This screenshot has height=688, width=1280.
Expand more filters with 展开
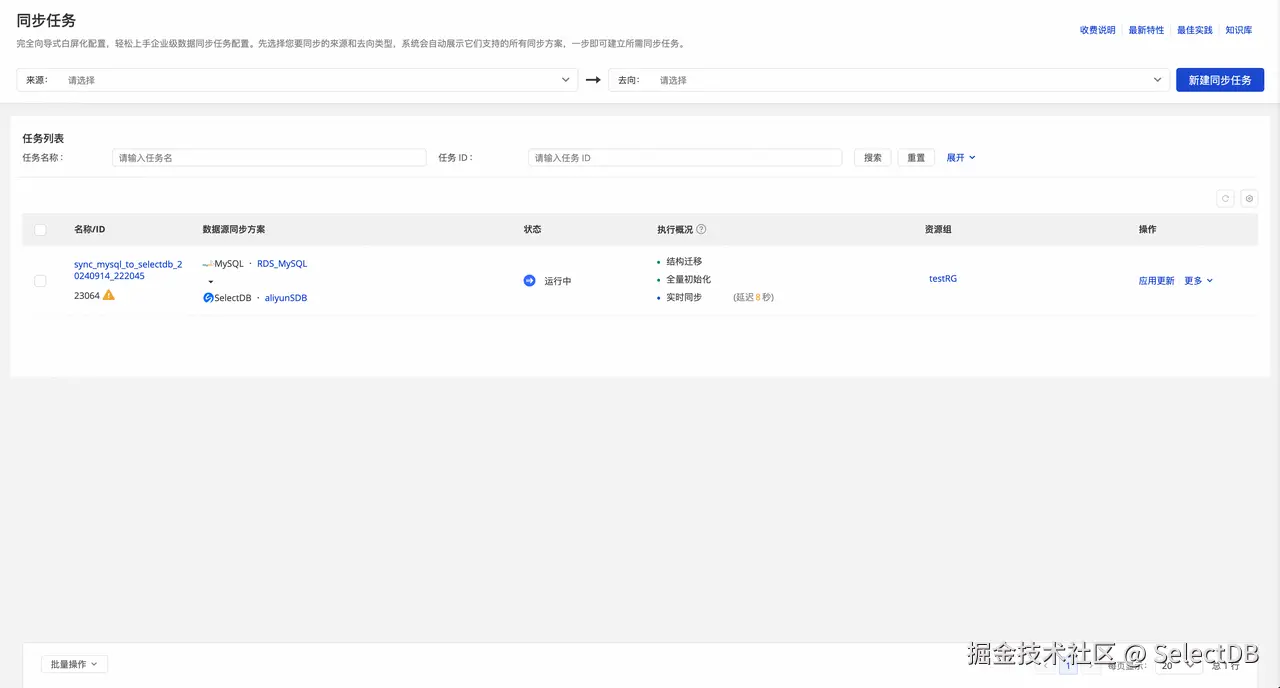pyautogui.click(x=961, y=158)
